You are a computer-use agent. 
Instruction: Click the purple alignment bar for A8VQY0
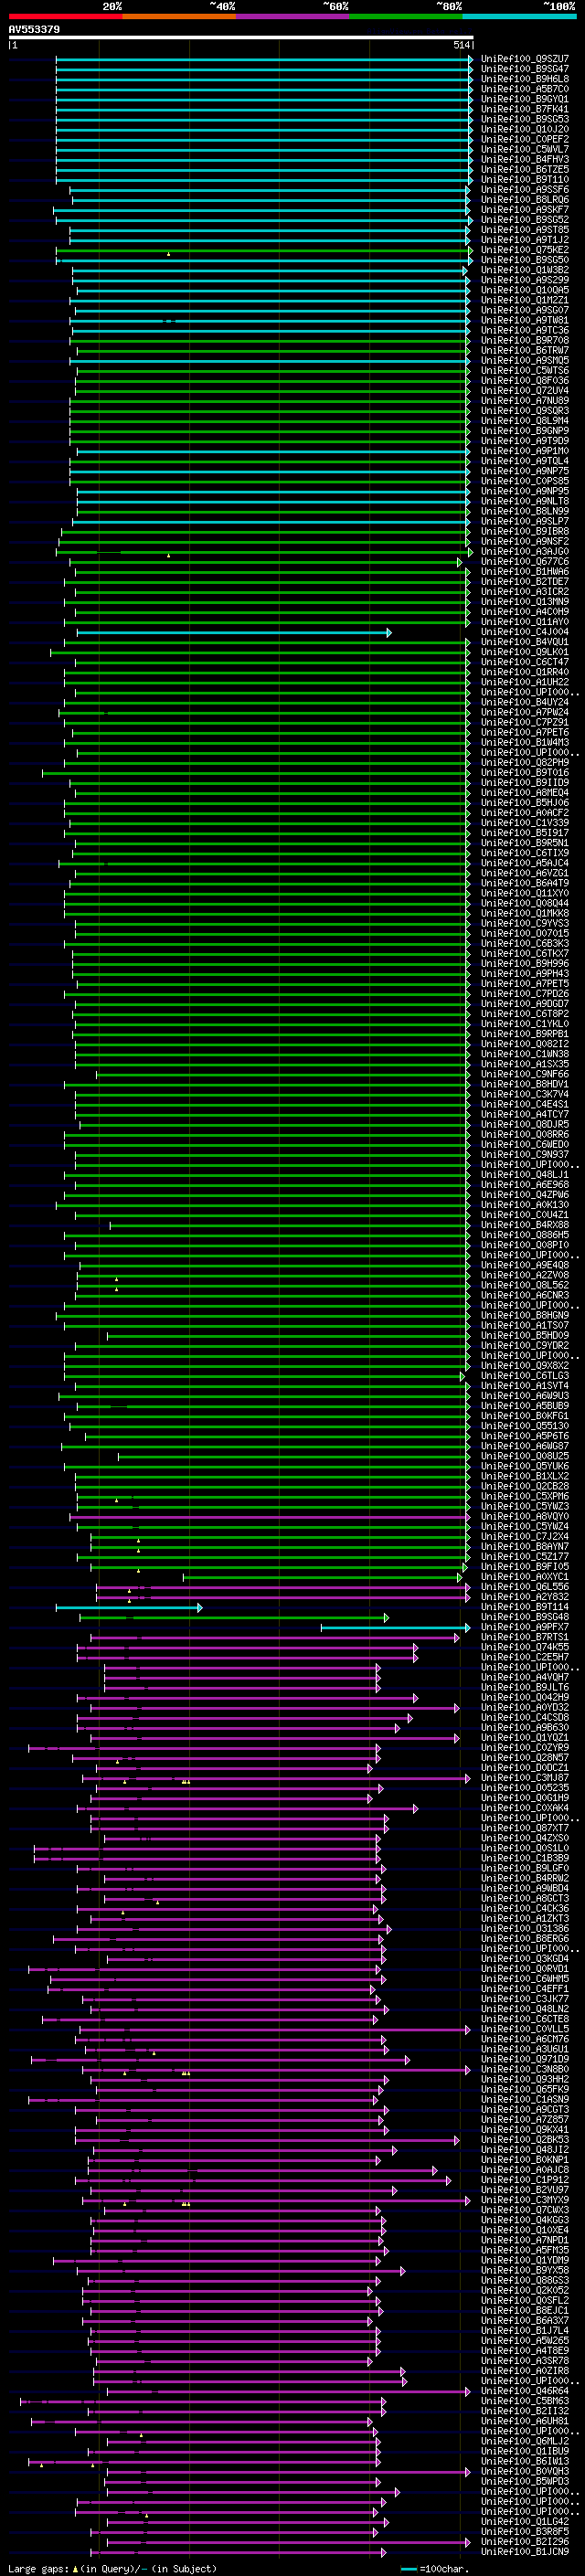pyautogui.click(x=269, y=1517)
